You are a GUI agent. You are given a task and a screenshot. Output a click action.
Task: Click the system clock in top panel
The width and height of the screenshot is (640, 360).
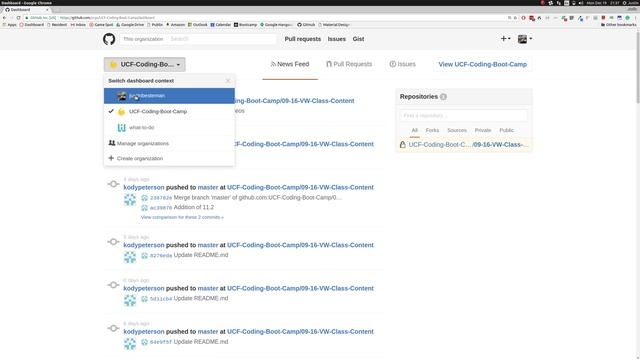coord(602,3)
